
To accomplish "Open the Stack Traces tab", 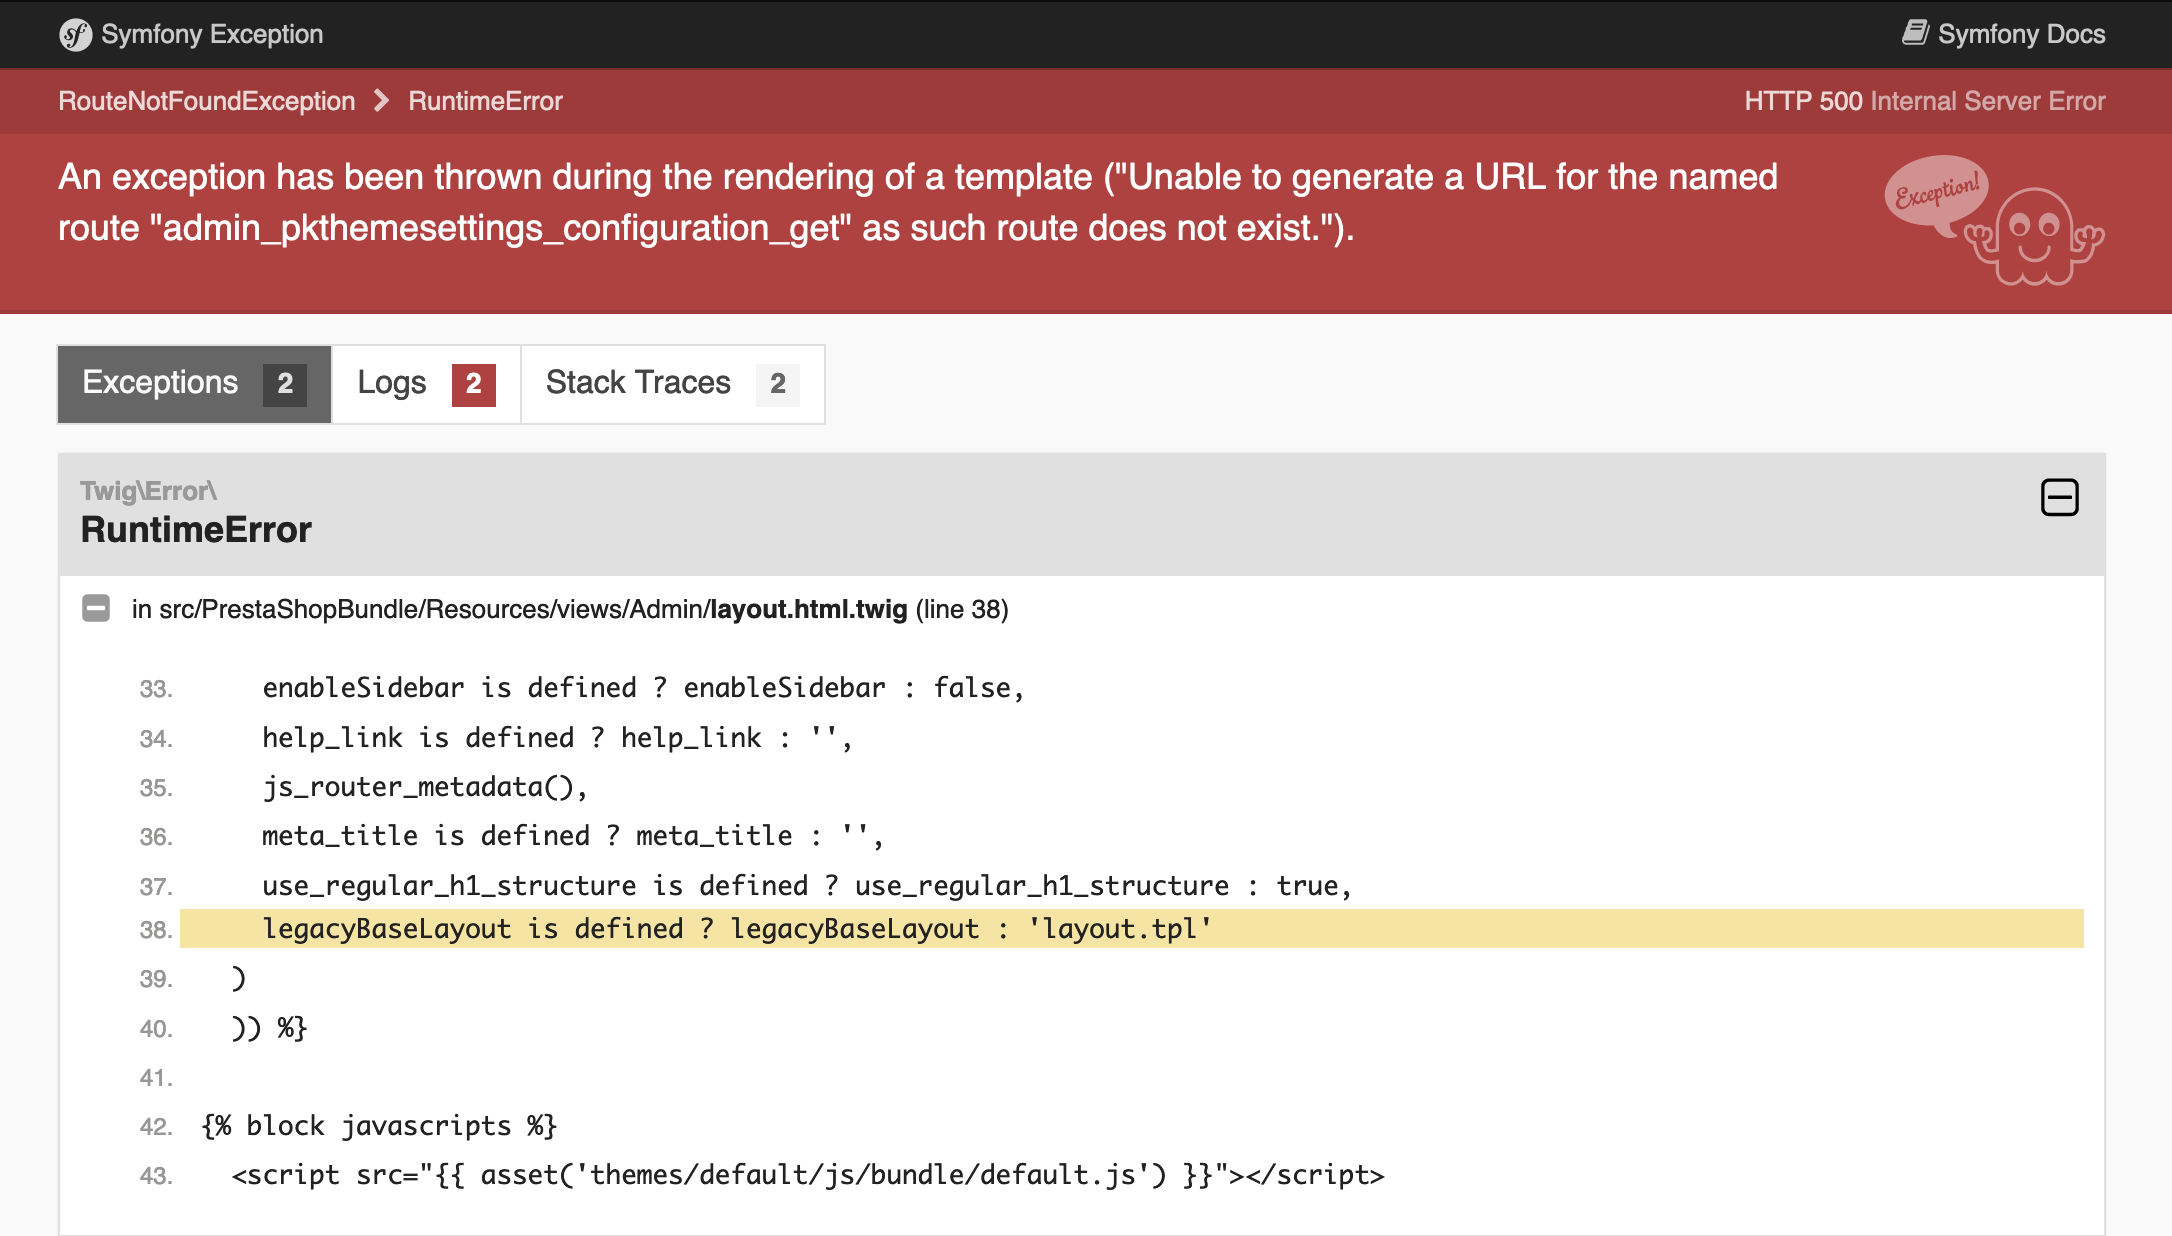I will point(638,383).
